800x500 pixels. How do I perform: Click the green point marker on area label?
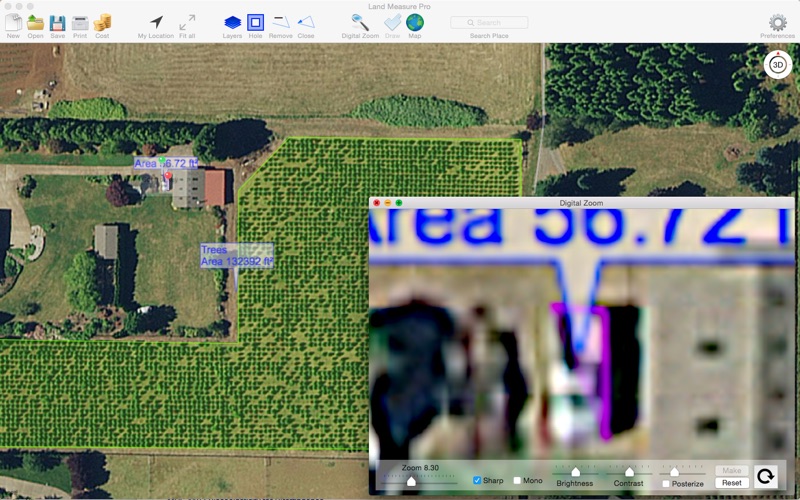(x=162, y=160)
